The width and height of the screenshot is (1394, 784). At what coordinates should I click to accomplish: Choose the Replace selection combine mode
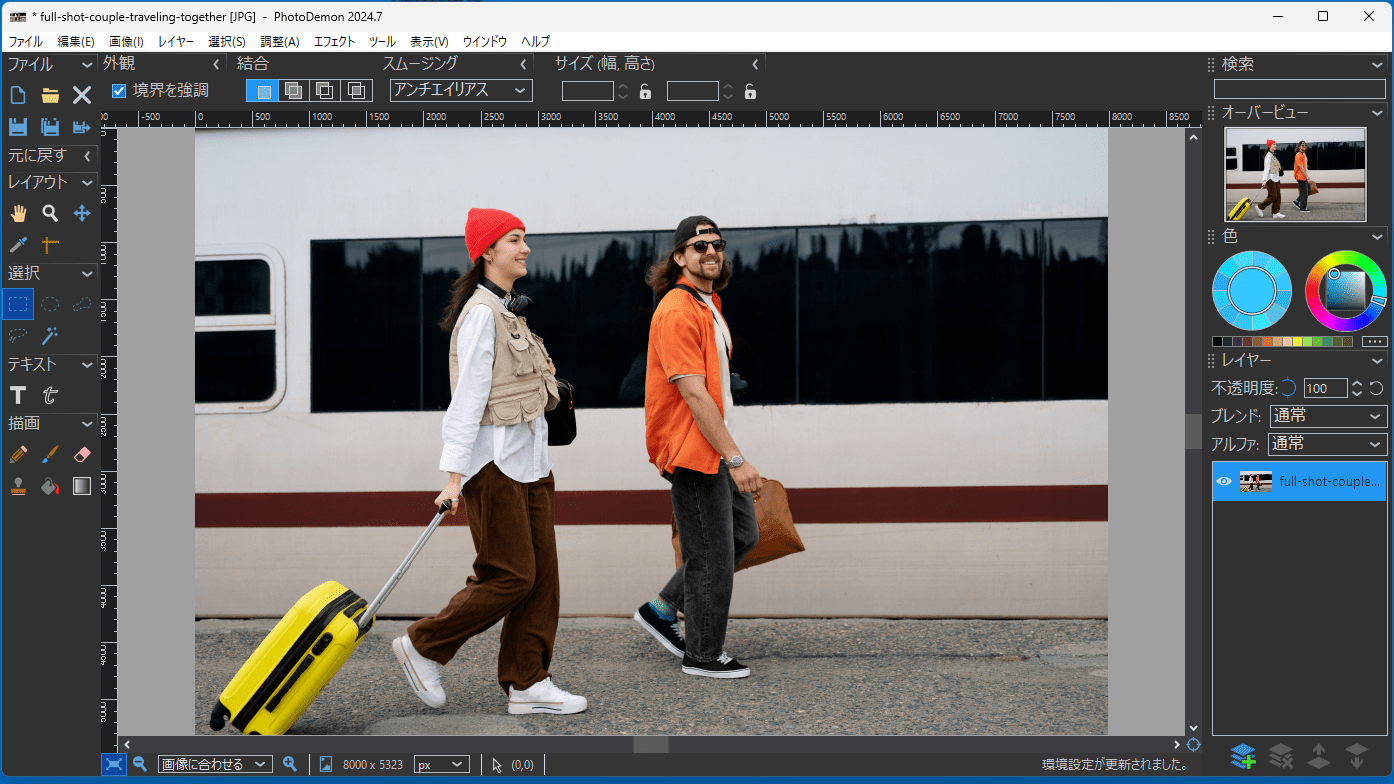click(x=264, y=91)
